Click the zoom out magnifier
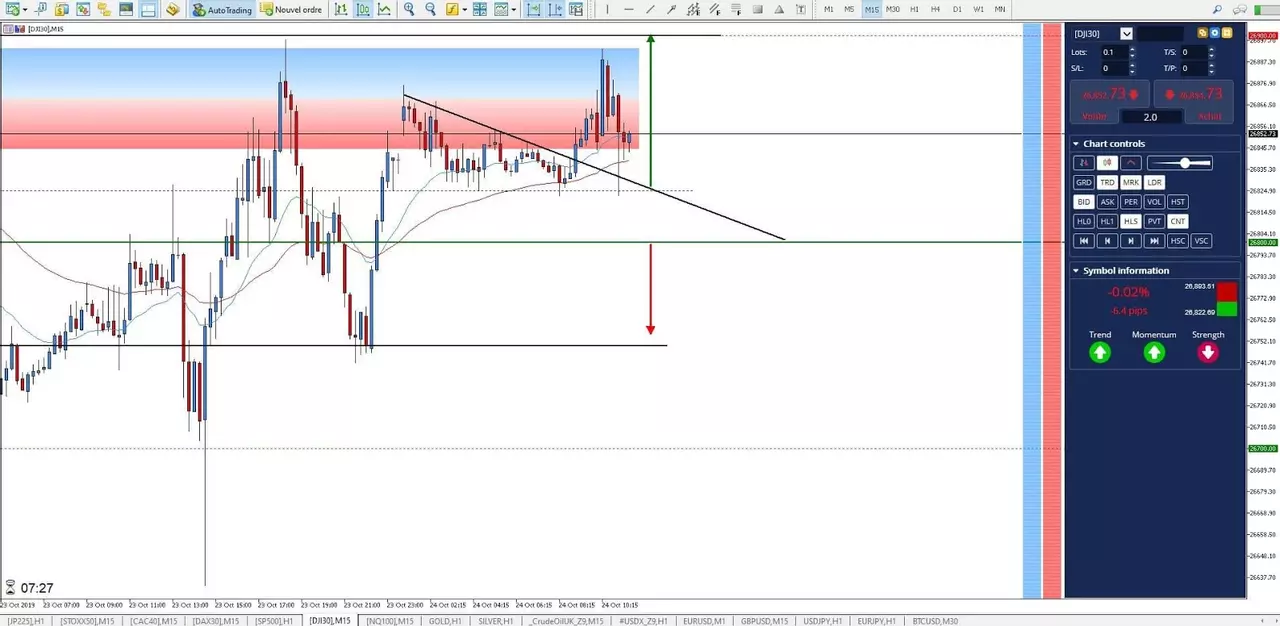The image size is (1280, 626). (x=430, y=9)
